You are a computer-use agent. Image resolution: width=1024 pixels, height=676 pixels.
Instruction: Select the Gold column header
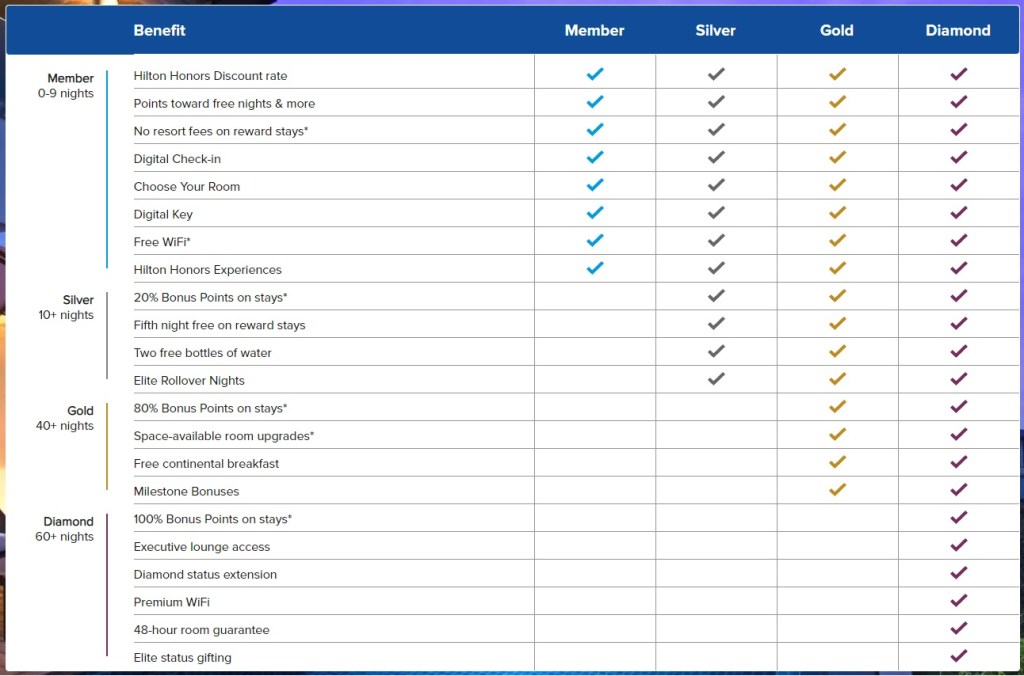click(837, 30)
